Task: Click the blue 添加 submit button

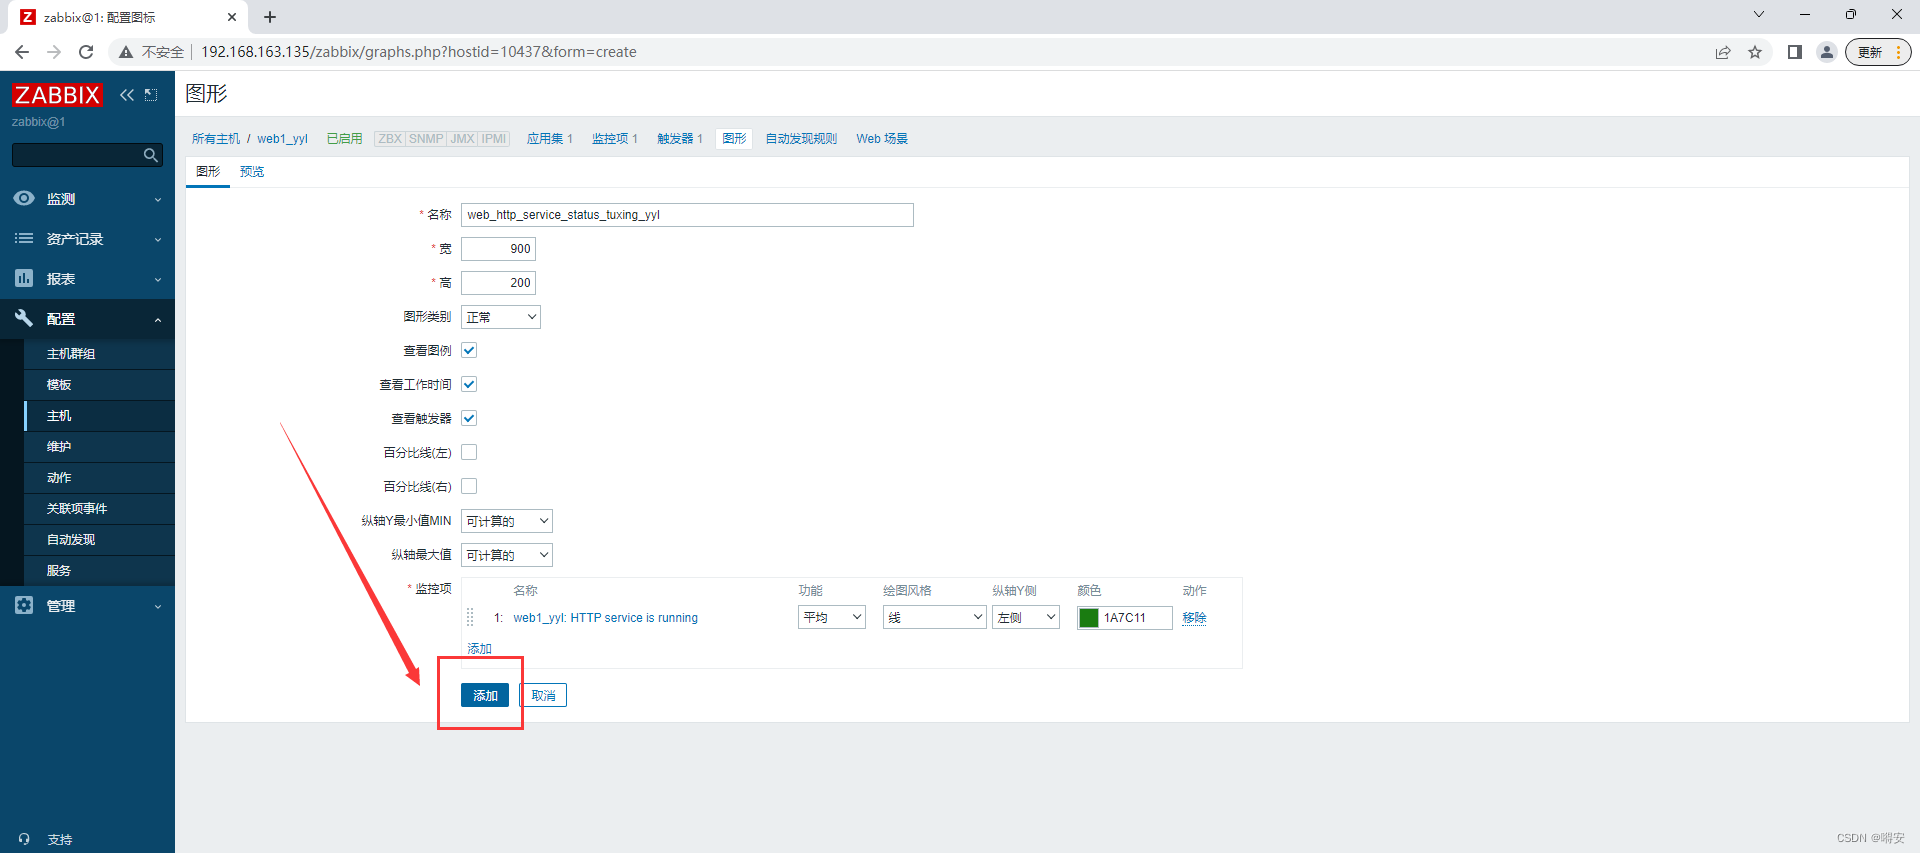Action: (x=485, y=695)
